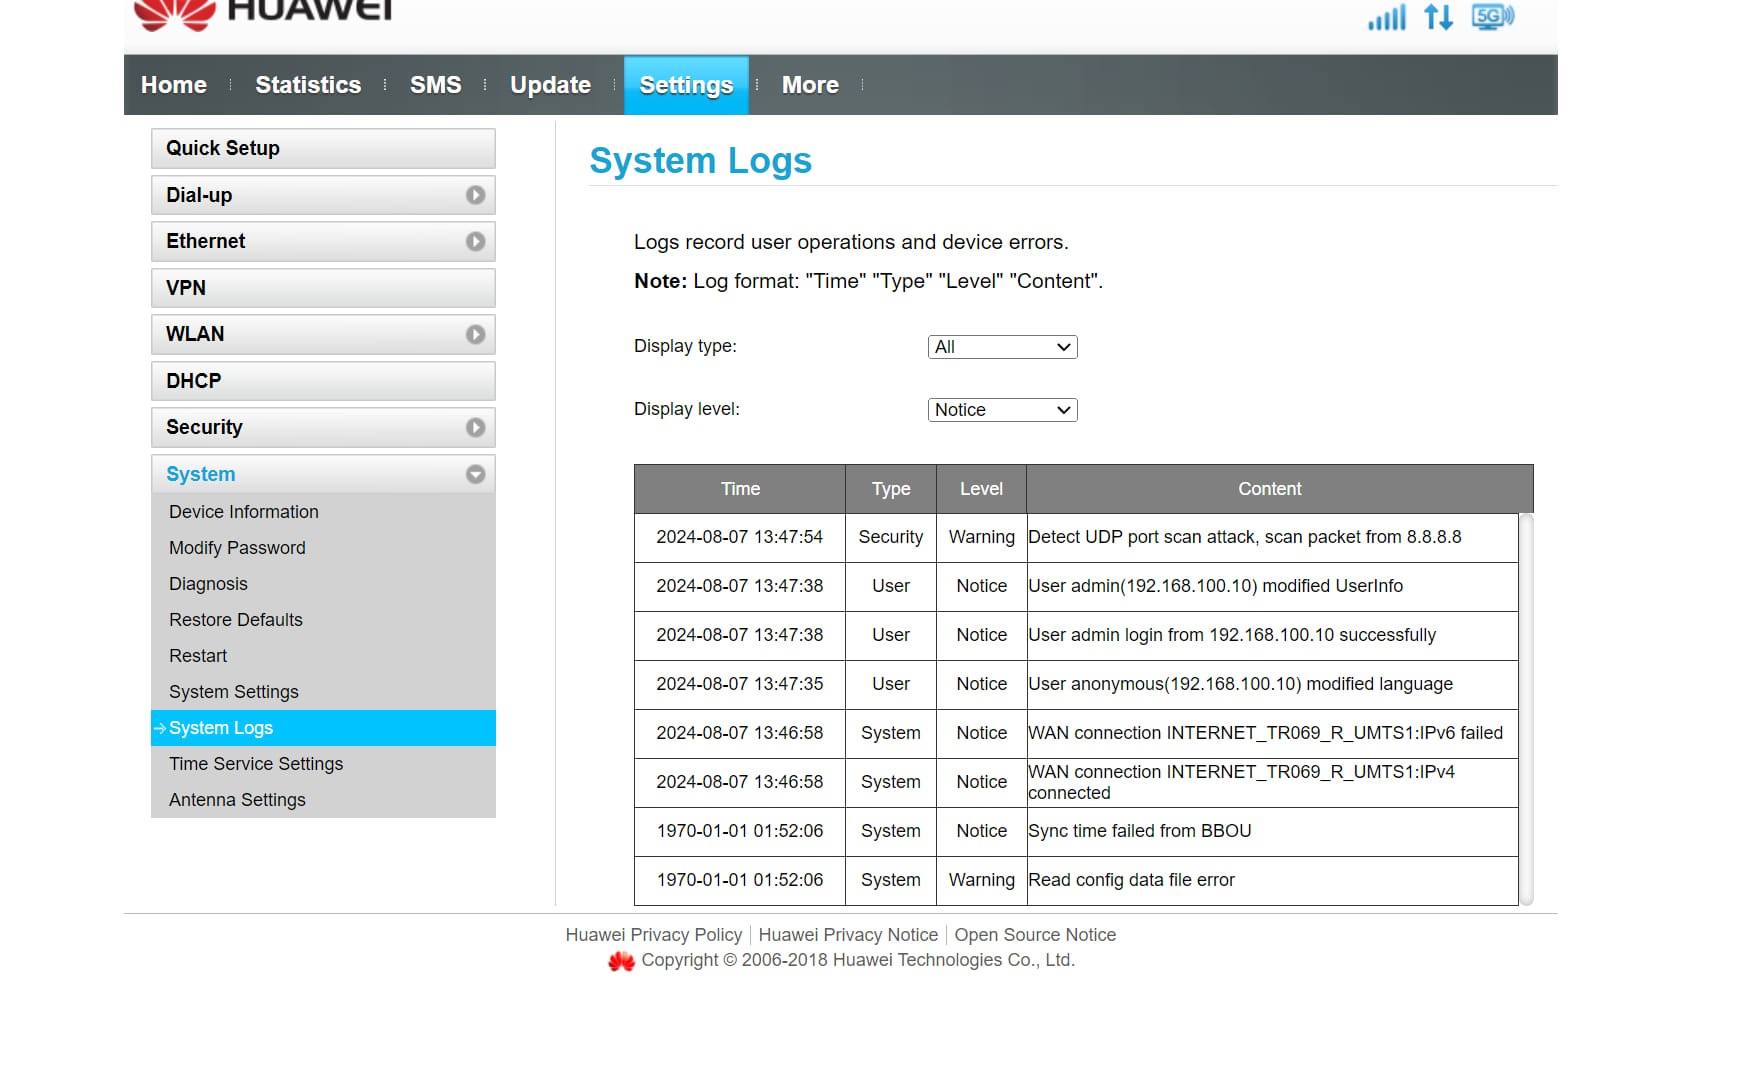Go to the Home tab
Image resolution: width=1759 pixels, height=1068 pixels.
(174, 85)
